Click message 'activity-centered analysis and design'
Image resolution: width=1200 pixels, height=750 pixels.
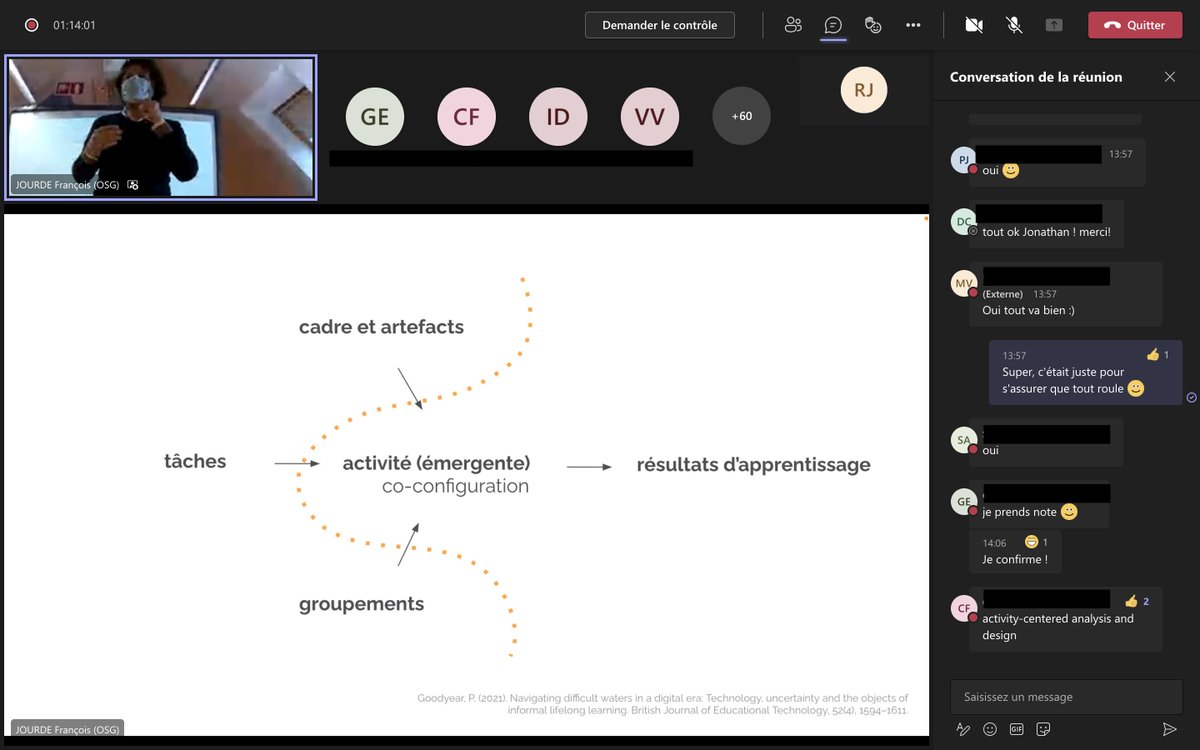[1058, 627]
